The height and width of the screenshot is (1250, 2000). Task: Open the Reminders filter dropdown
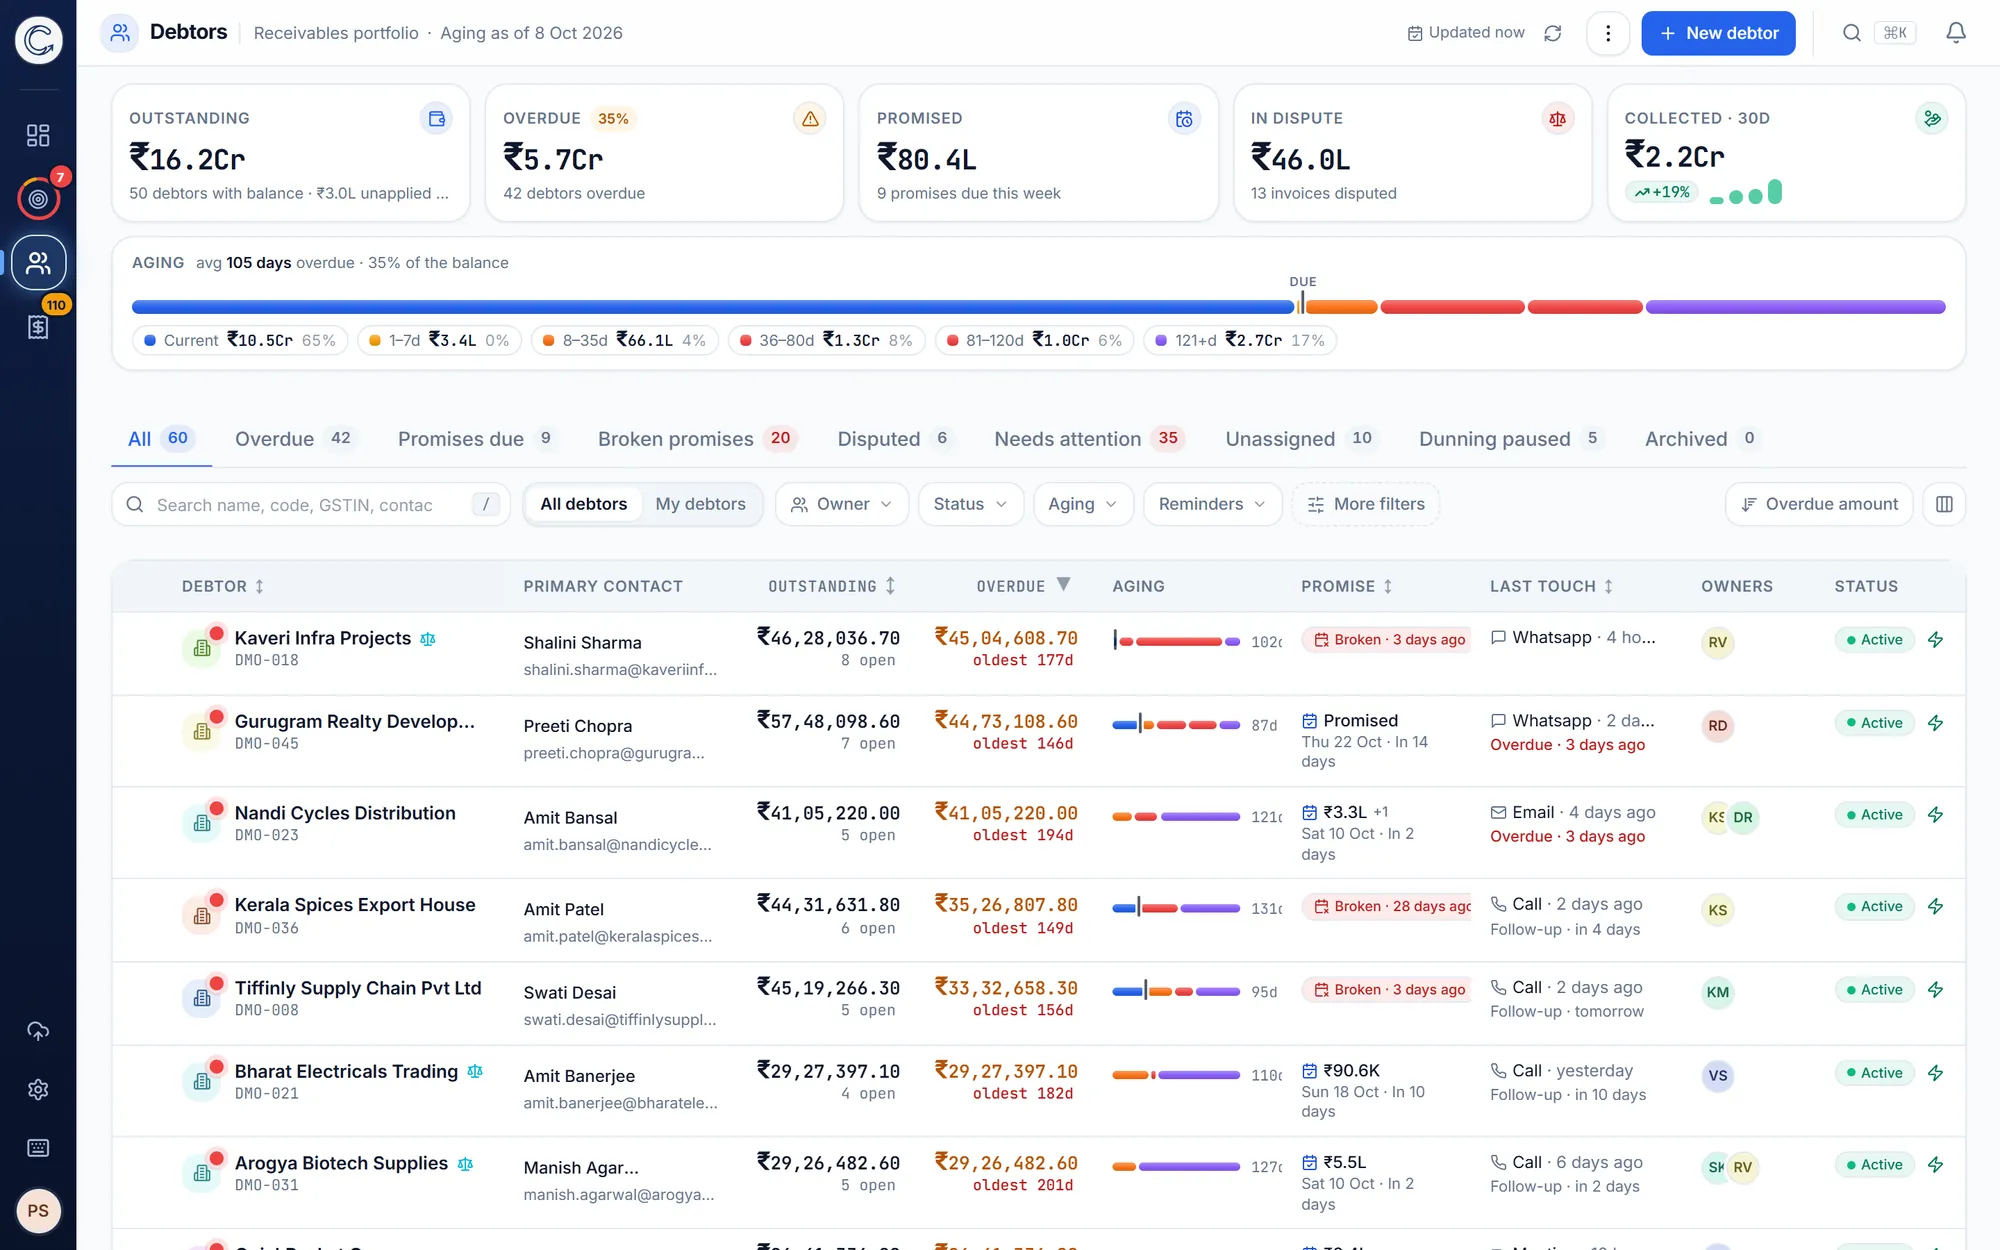(x=1212, y=504)
